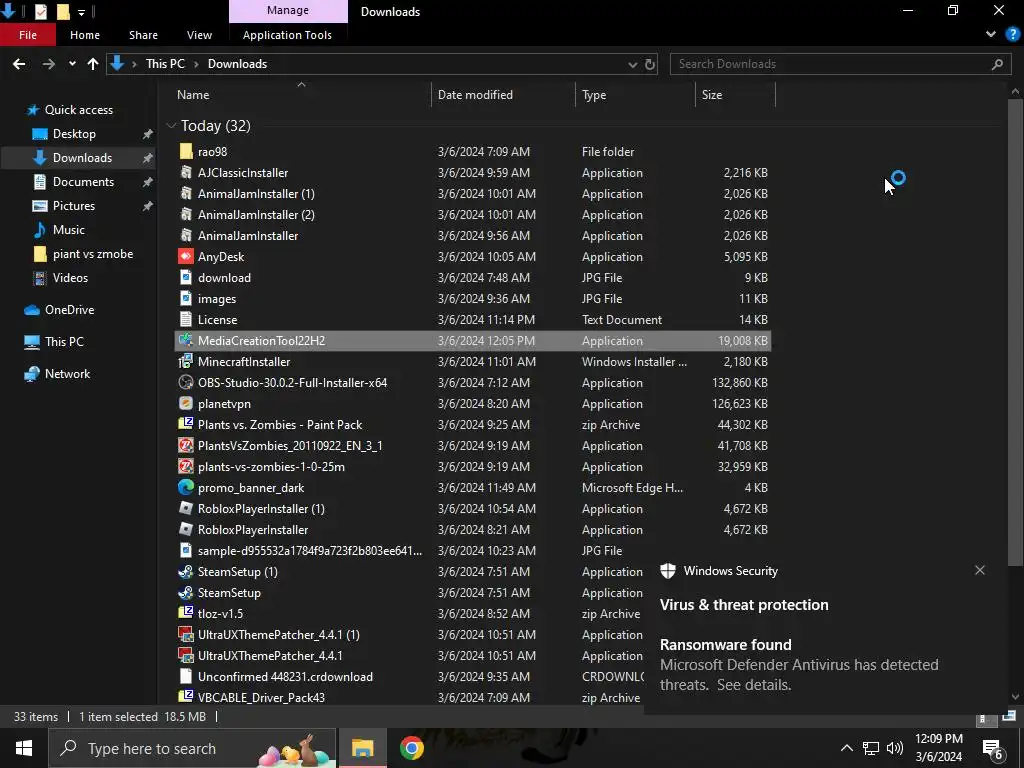Open the taskbar volume control
Screen dimensions: 1024x768
[895, 748]
